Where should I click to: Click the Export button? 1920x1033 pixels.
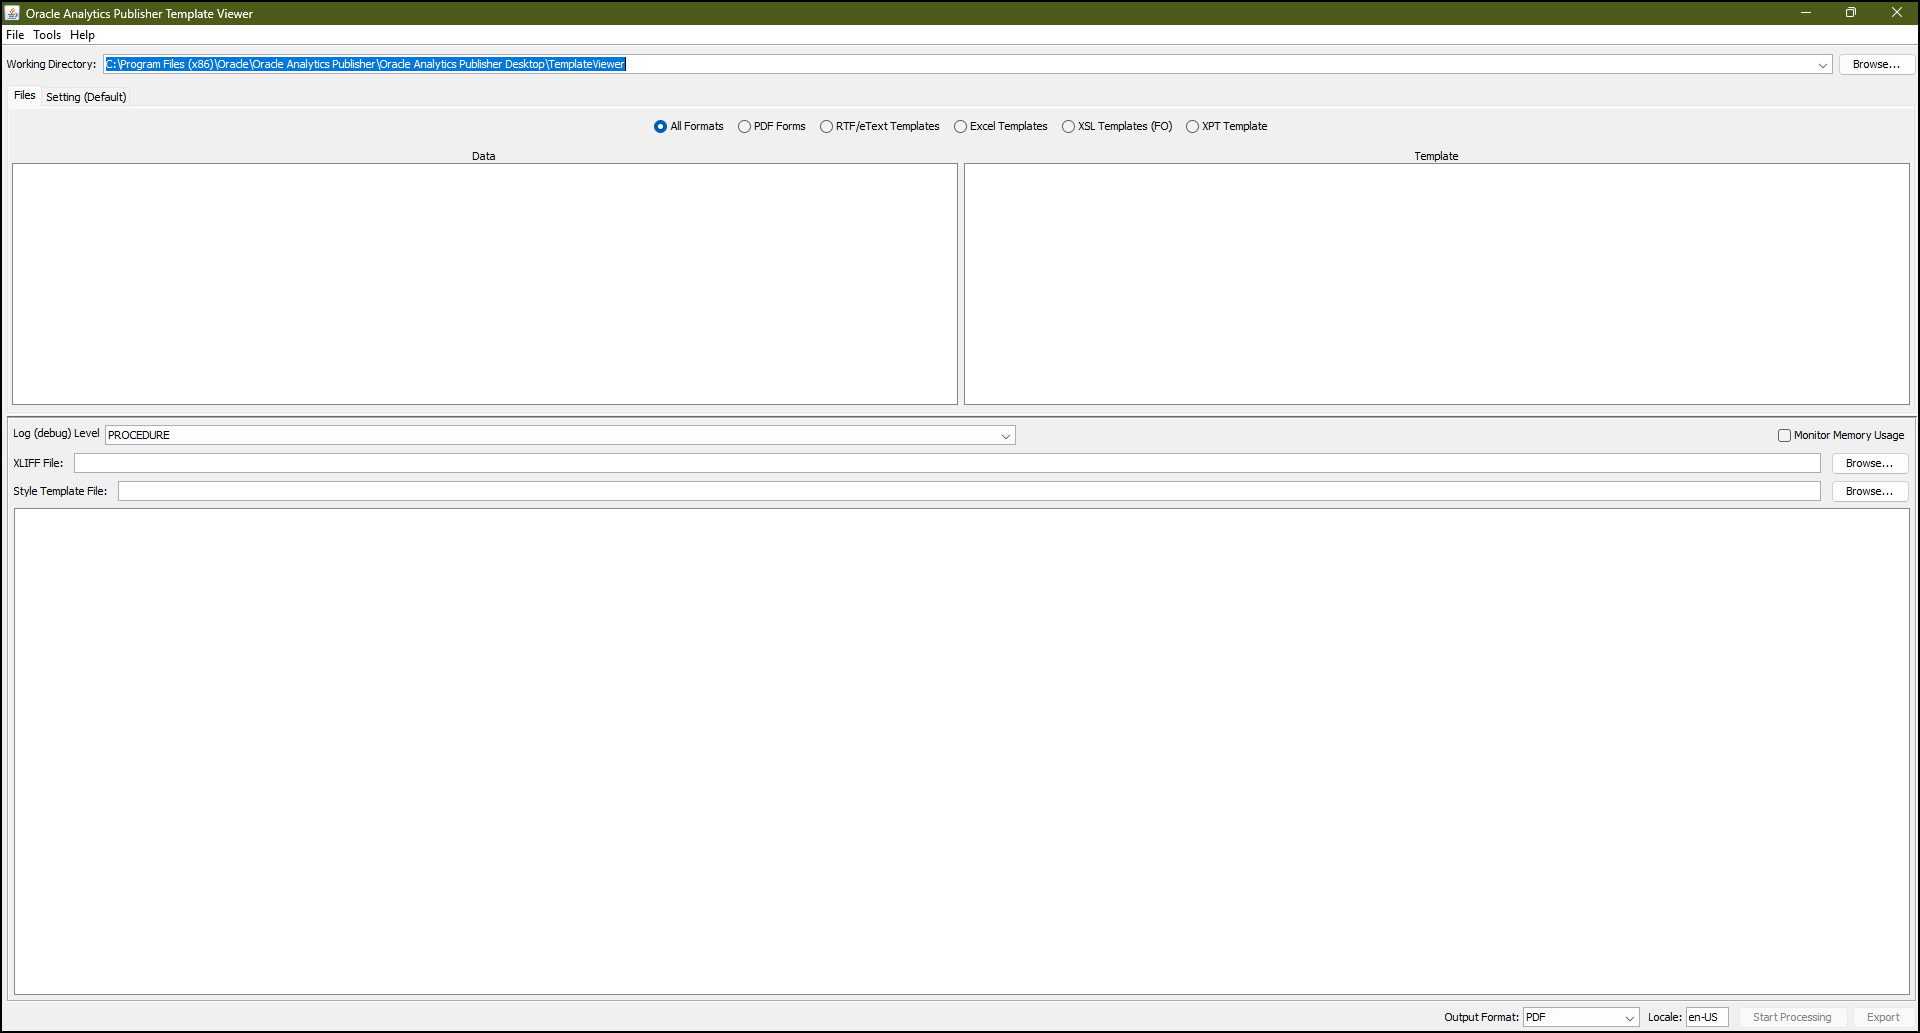click(x=1883, y=1017)
